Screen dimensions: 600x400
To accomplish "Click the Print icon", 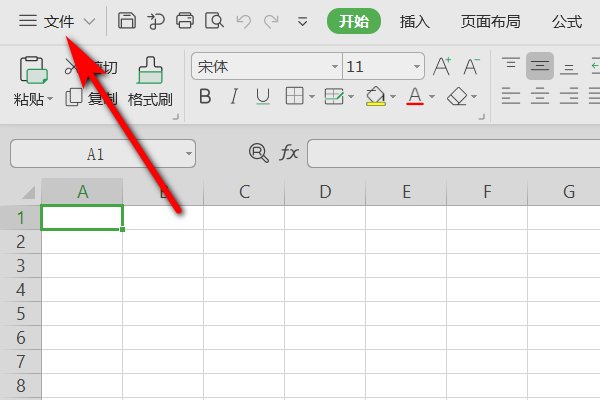I will pos(185,20).
